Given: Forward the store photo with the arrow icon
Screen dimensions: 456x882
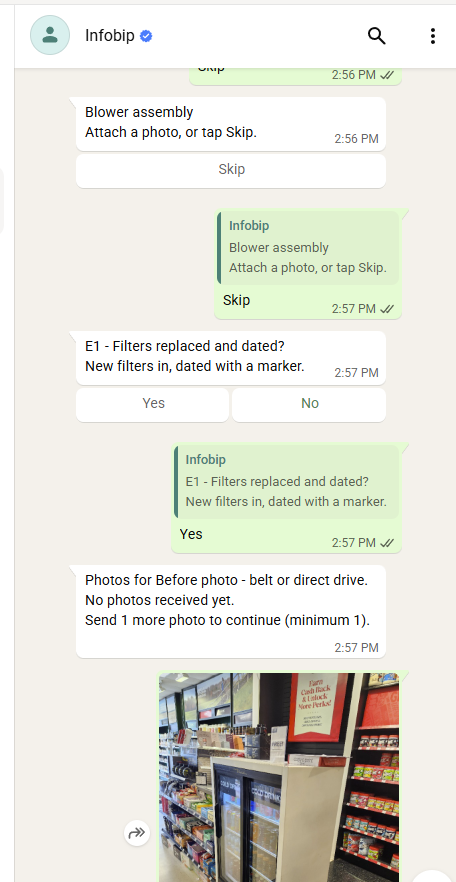Looking at the screenshot, I should click(137, 832).
